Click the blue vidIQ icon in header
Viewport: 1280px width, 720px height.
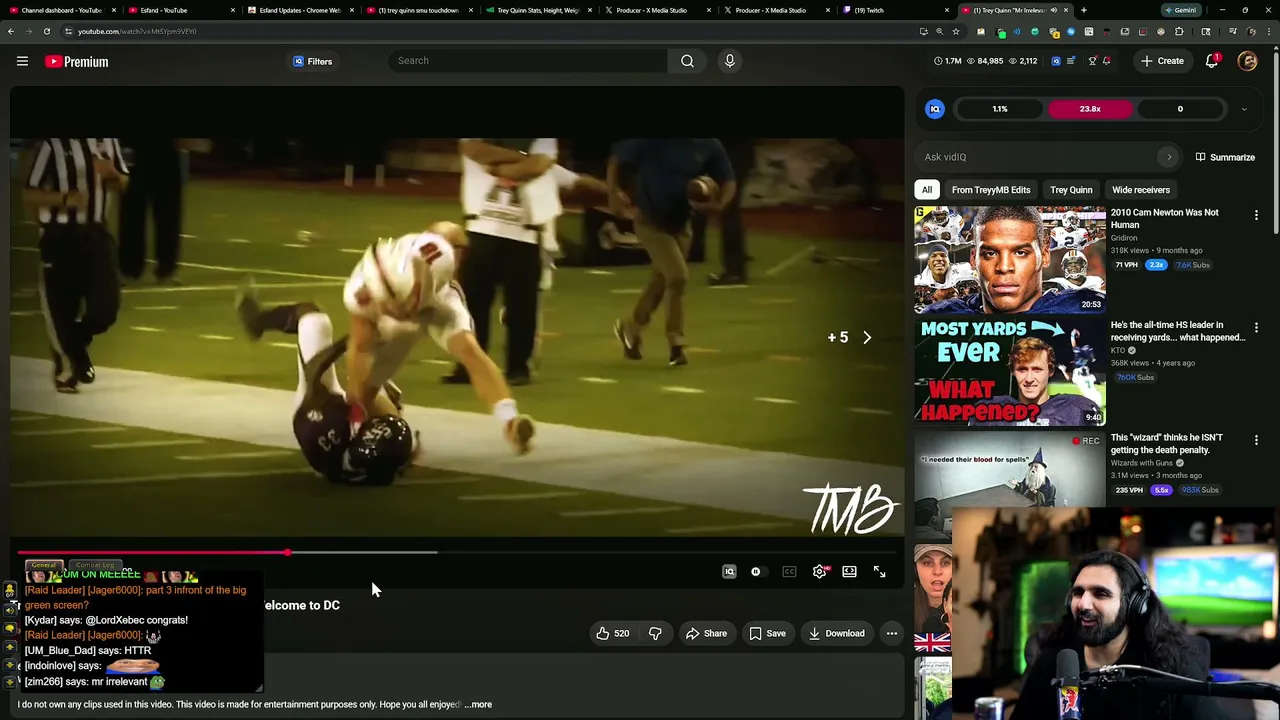coord(1055,61)
